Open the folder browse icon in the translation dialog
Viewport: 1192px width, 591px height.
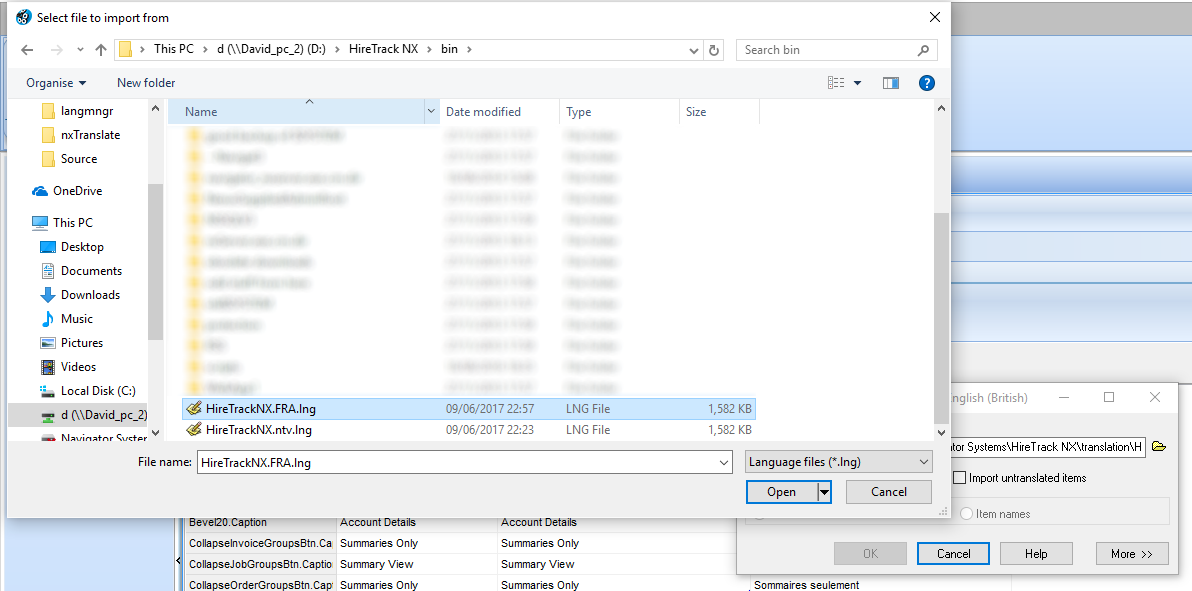tap(1159, 447)
